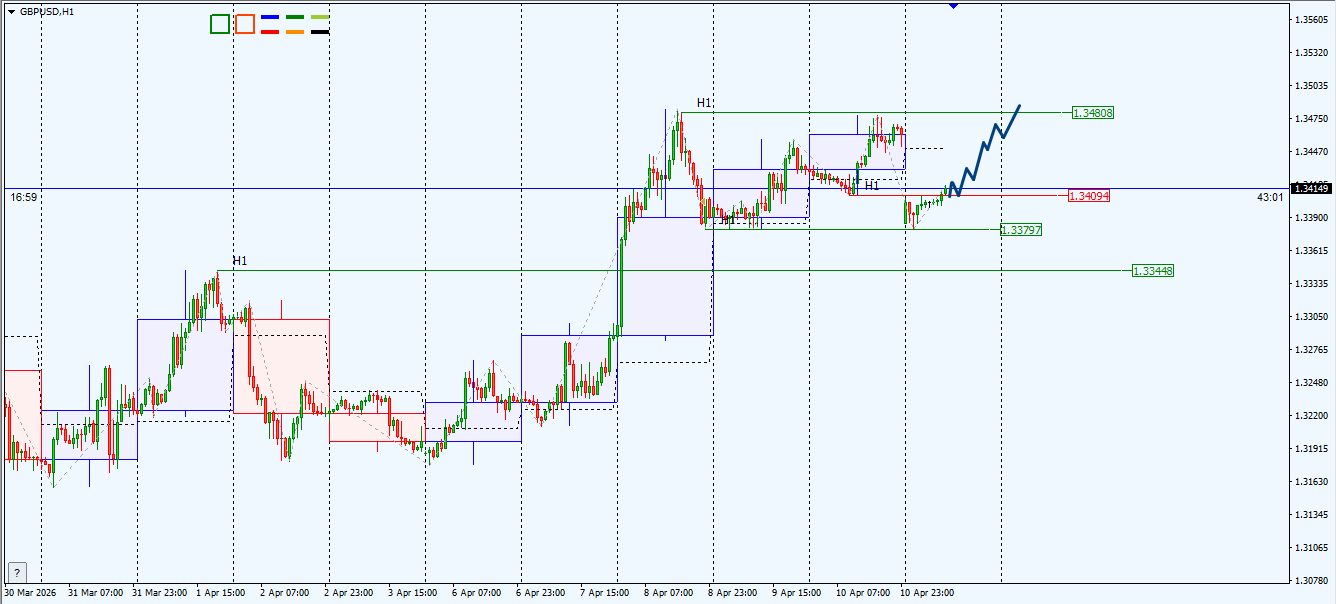The width and height of the screenshot is (1336, 604).
Task: Toggle the light green line indicator
Action: 320,18
